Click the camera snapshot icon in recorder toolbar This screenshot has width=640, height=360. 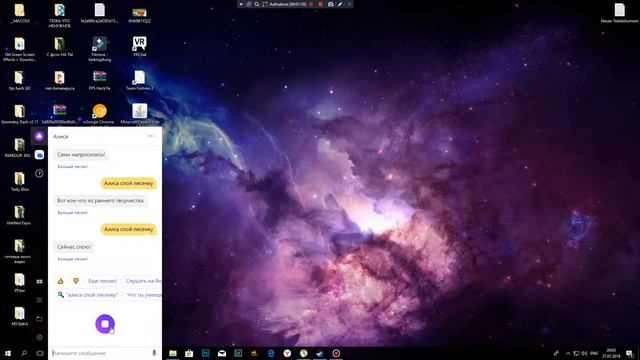[331, 4]
